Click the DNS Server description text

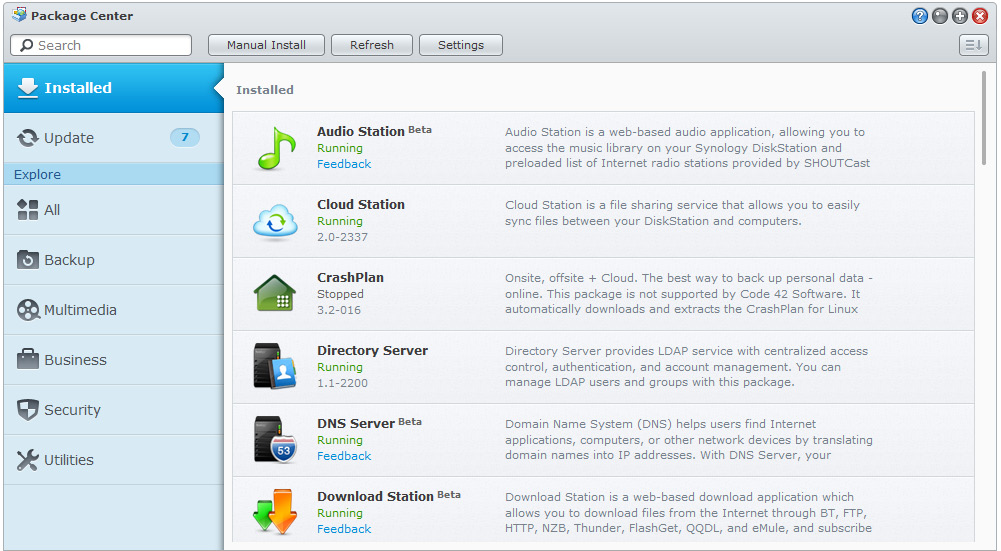[689, 439]
